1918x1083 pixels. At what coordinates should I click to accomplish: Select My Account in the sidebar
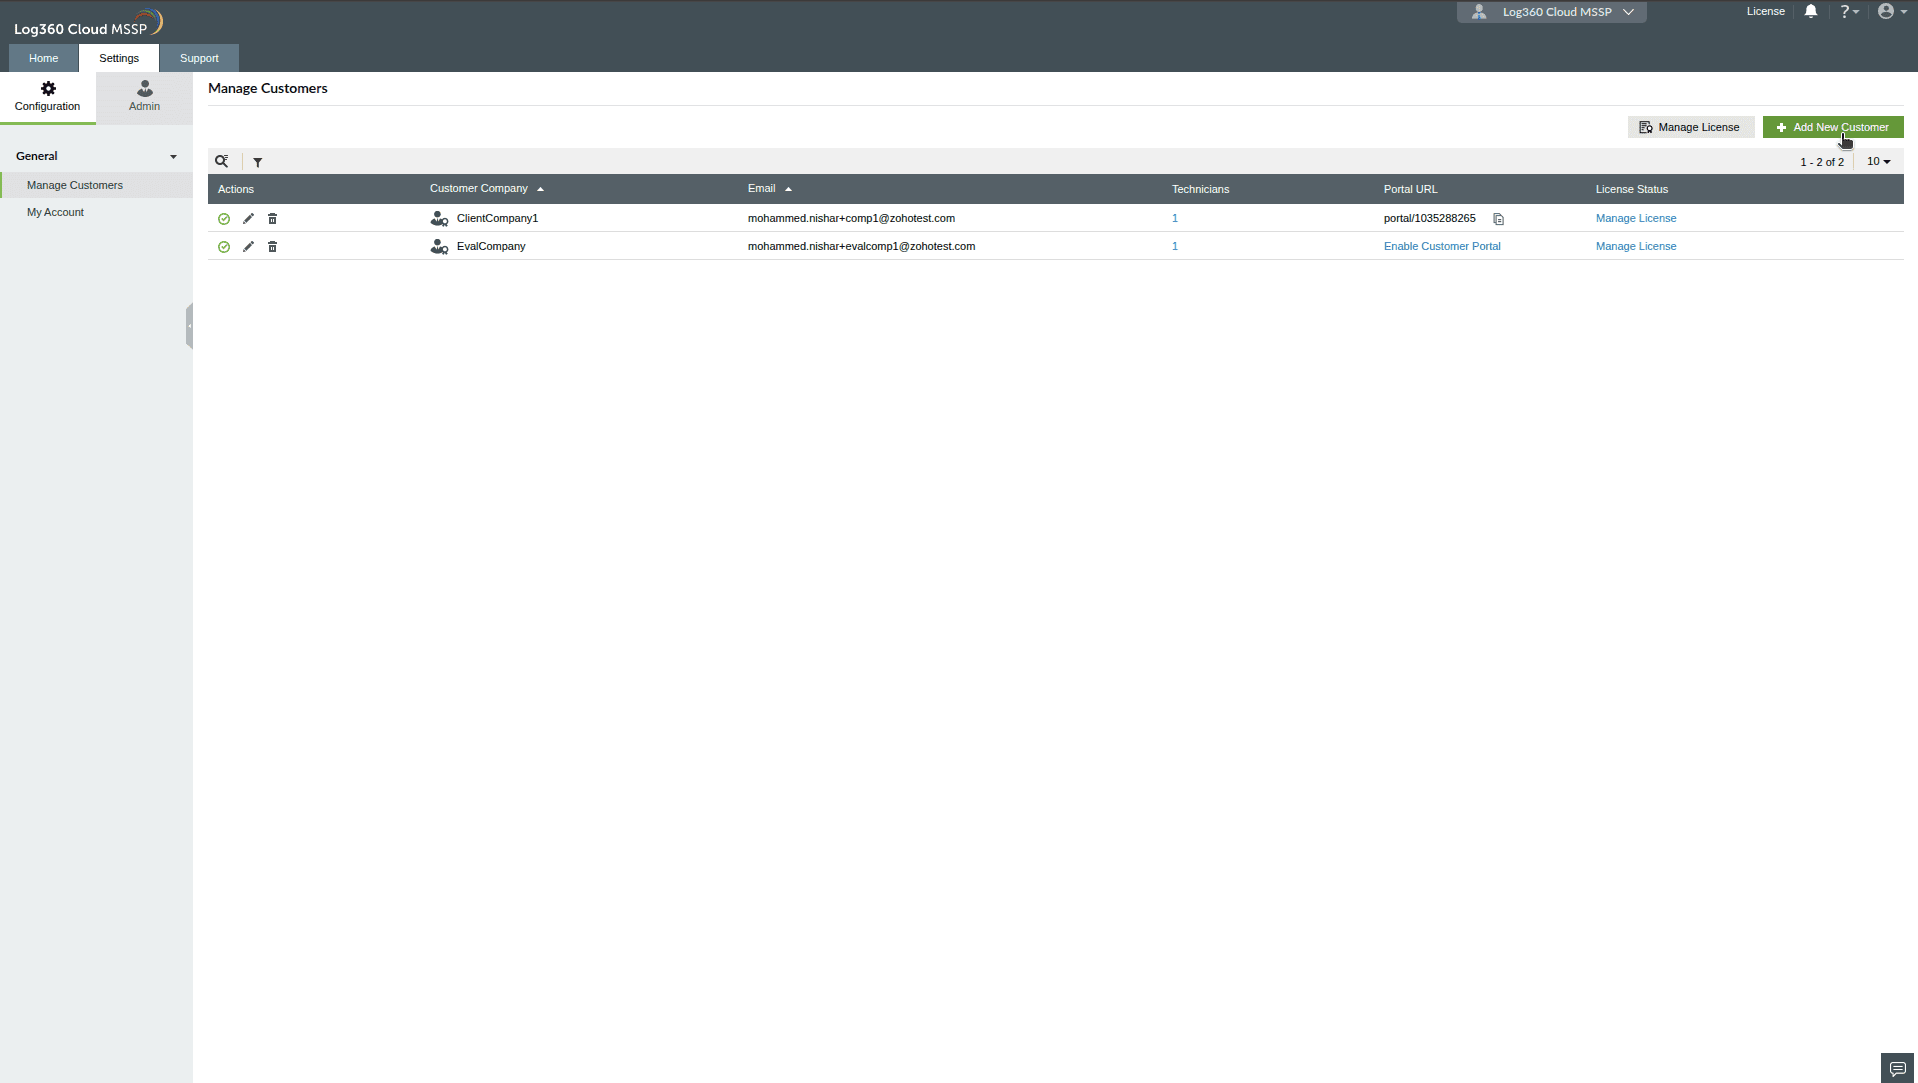[x=55, y=212]
